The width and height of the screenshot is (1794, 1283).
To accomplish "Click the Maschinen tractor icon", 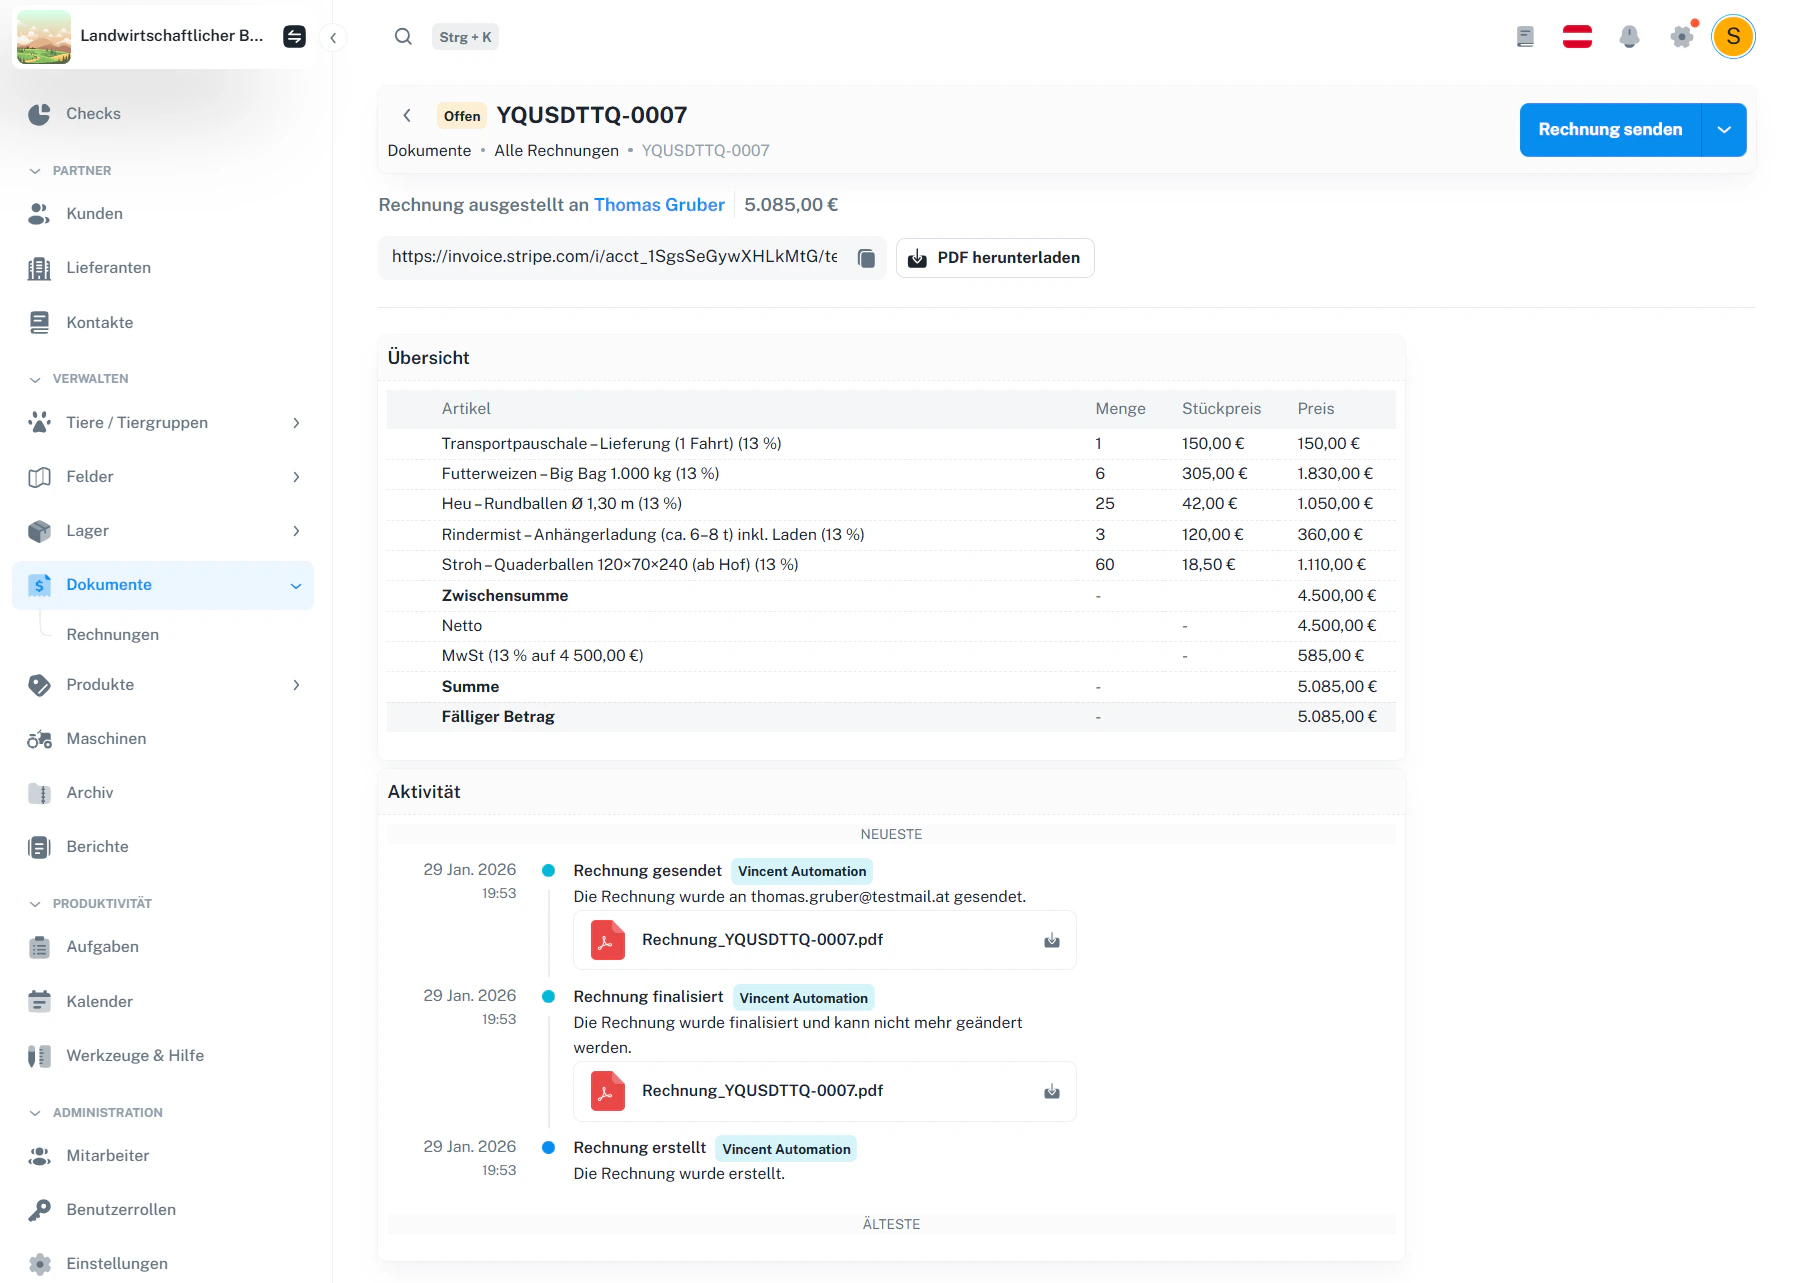I will click(39, 739).
